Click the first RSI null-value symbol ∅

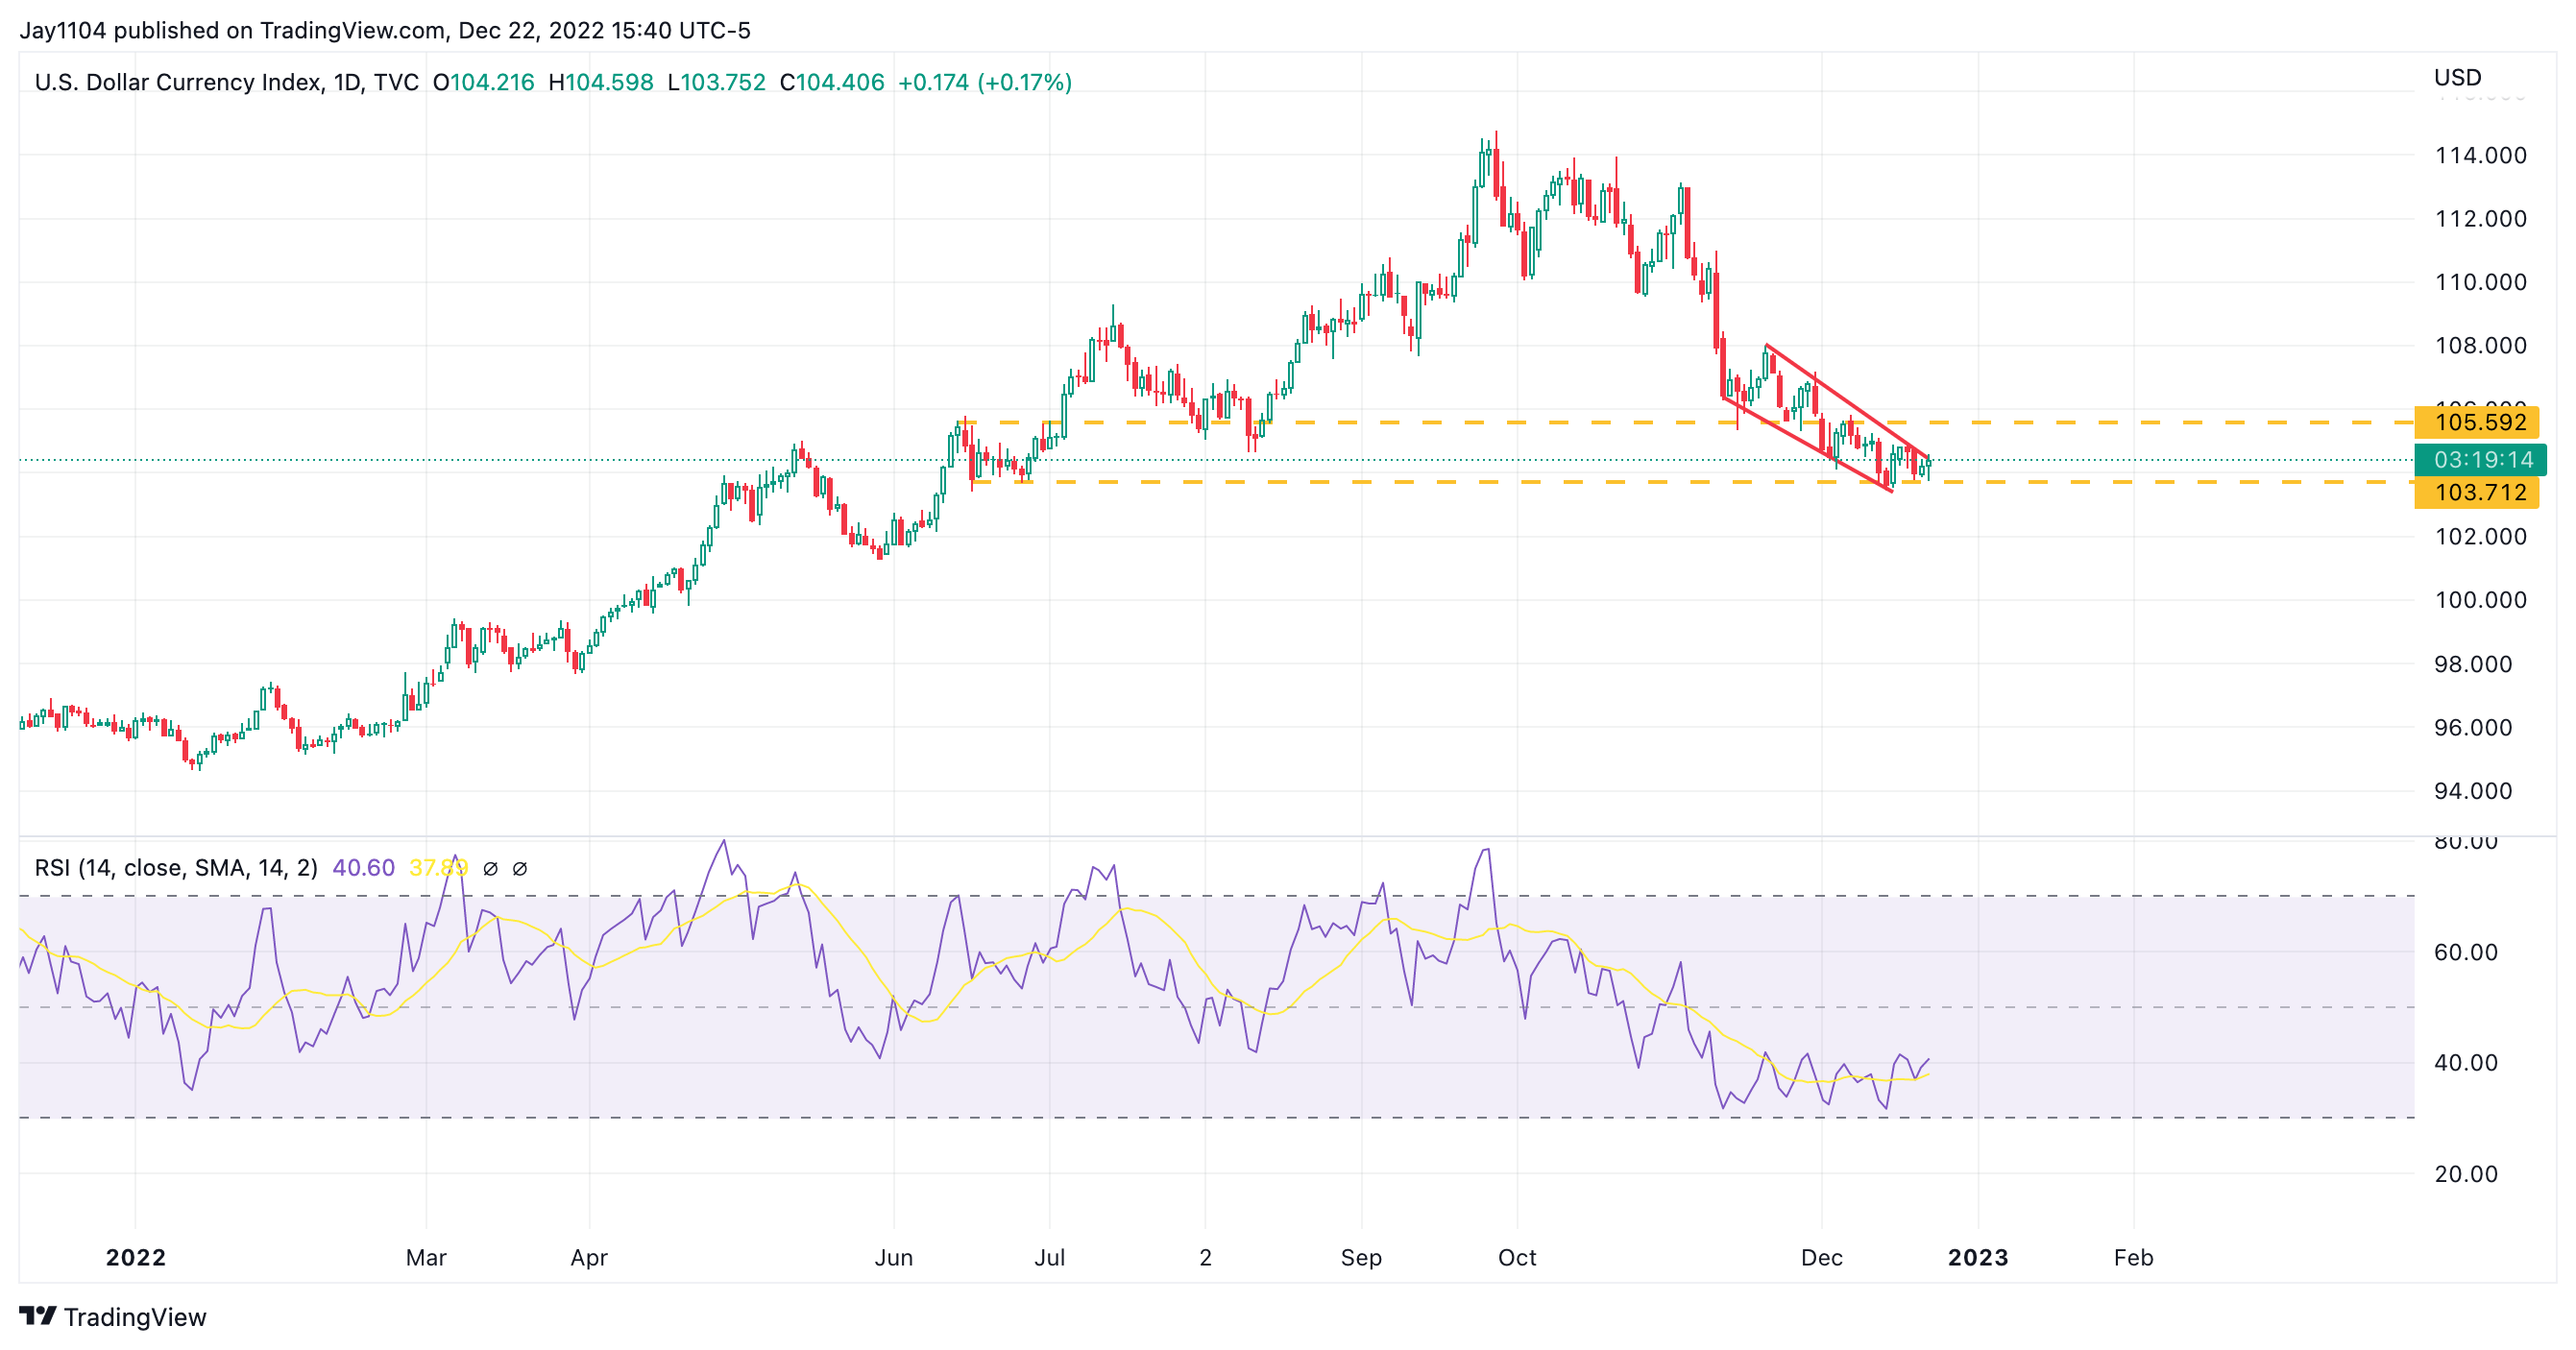[490, 868]
